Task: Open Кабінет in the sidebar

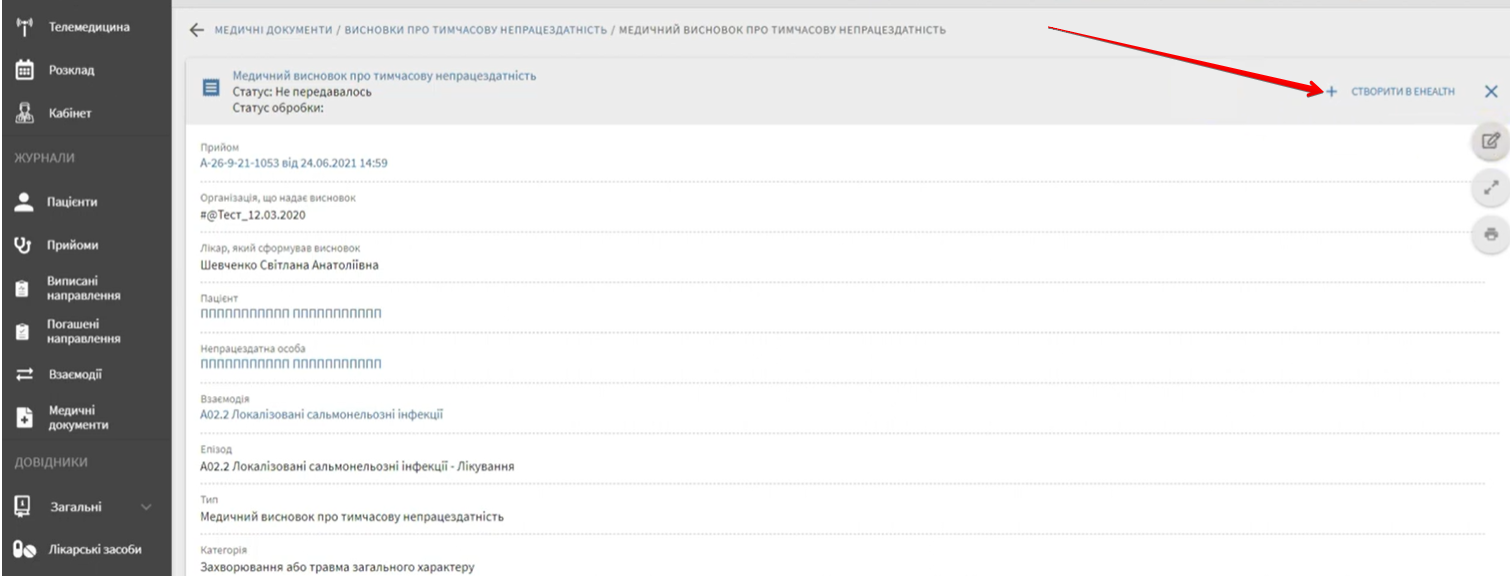Action: [x=70, y=114]
